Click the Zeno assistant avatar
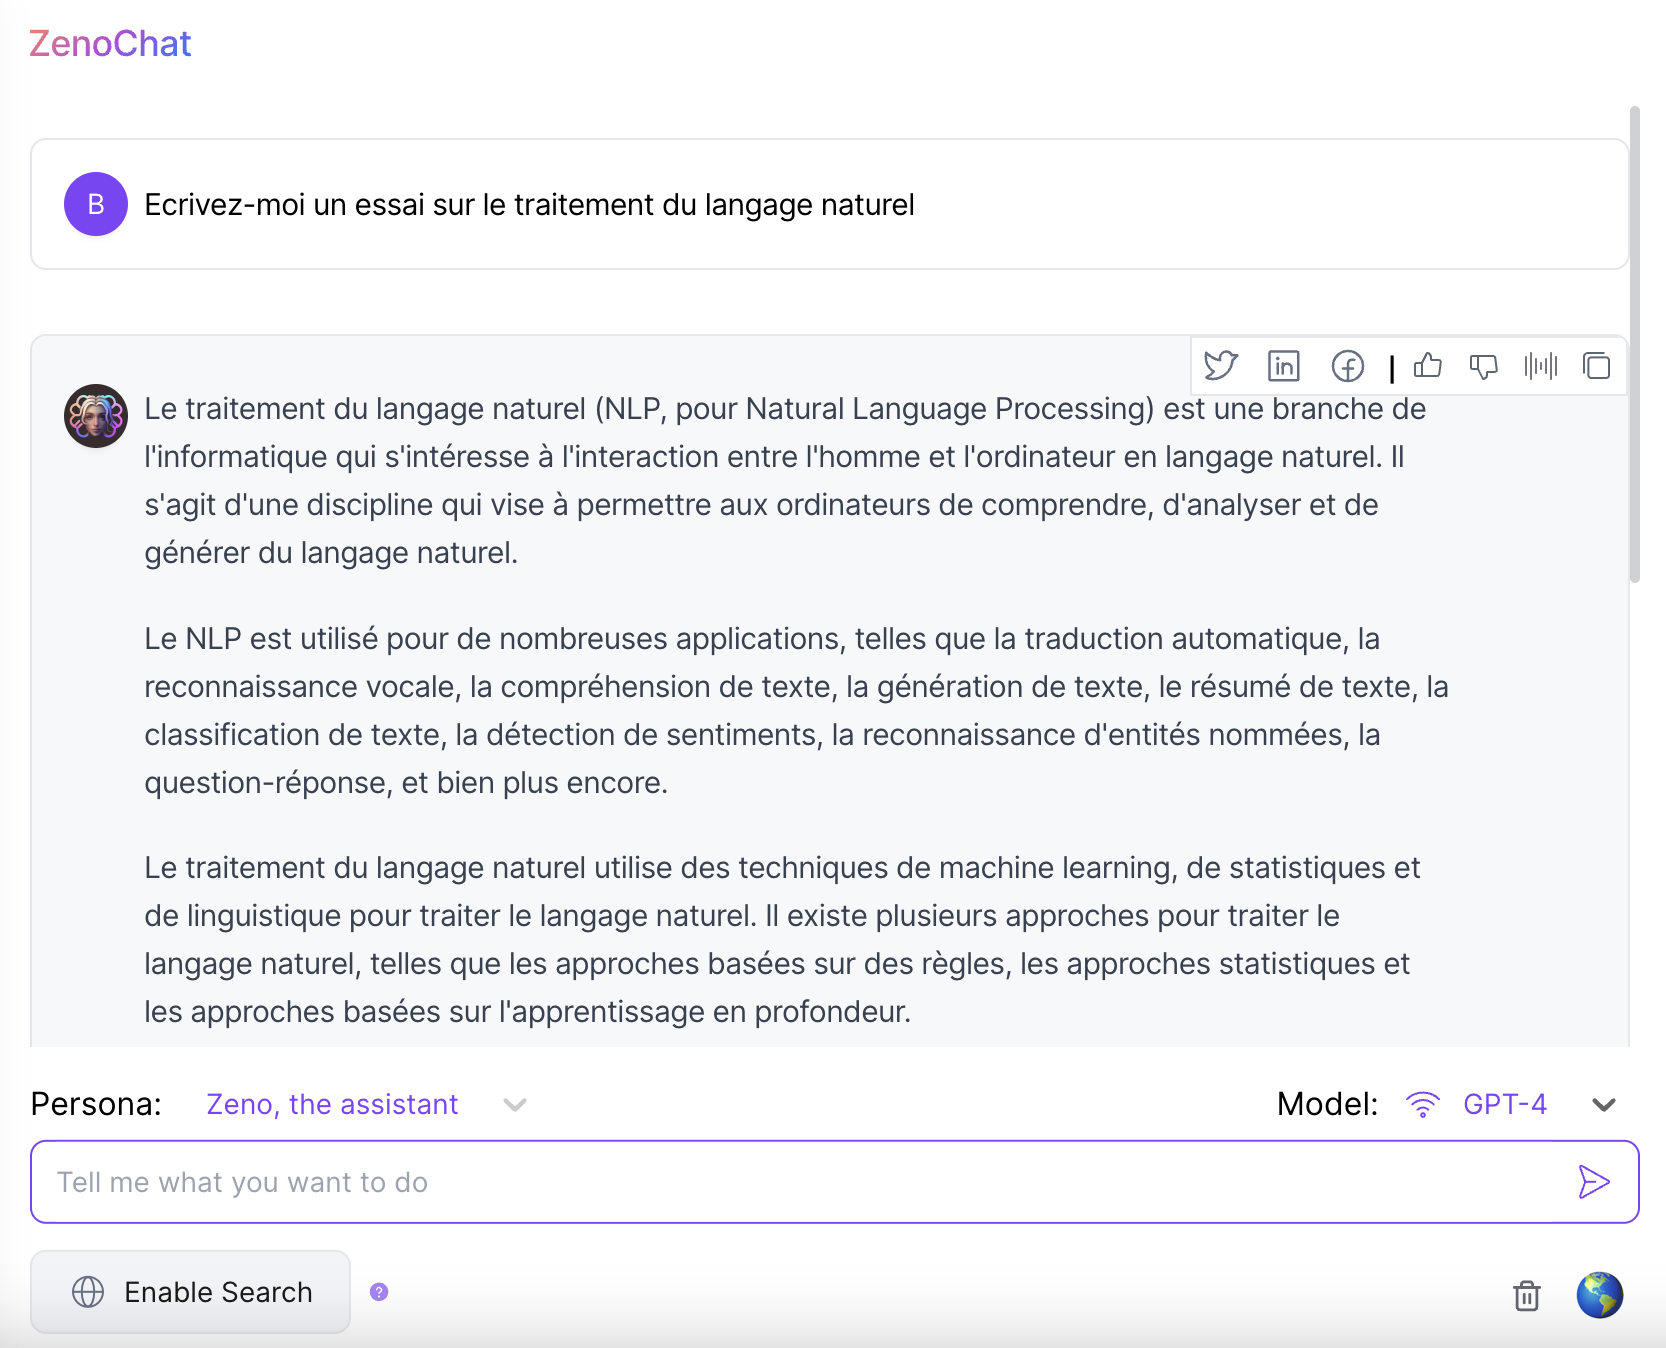This screenshot has width=1666, height=1348. click(x=96, y=416)
